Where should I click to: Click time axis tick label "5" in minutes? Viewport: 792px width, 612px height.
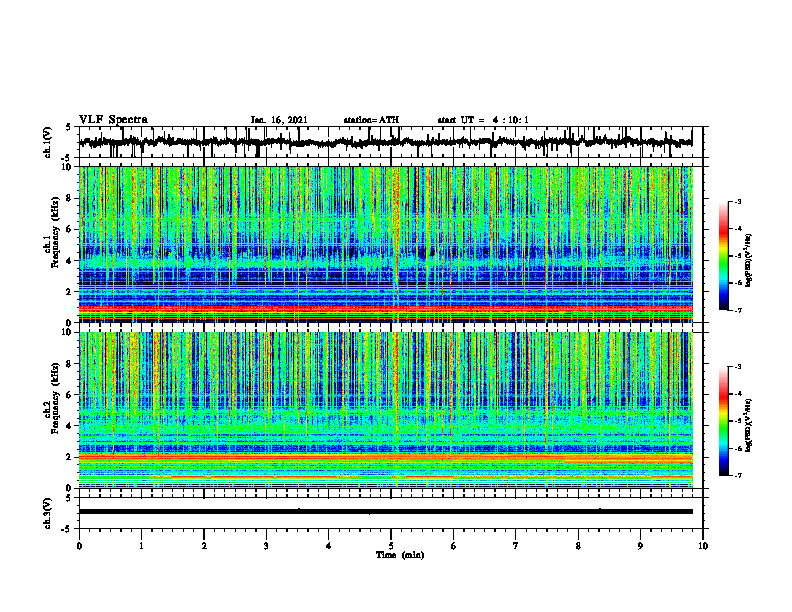point(391,546)
